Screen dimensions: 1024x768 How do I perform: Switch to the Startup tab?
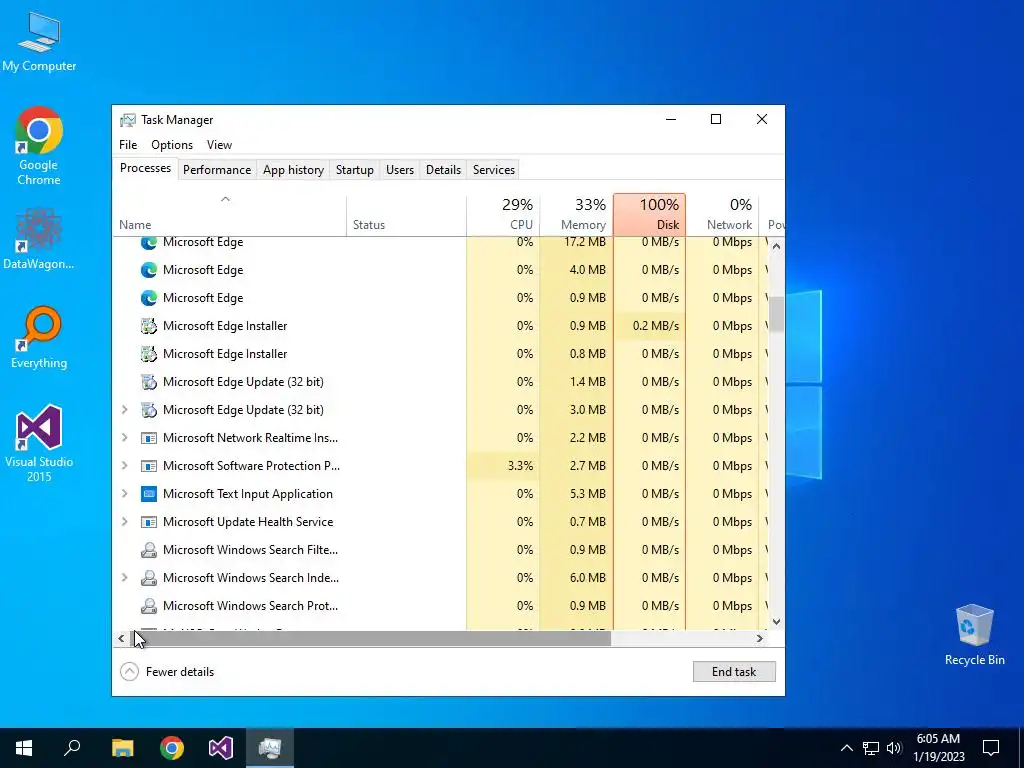355,170
